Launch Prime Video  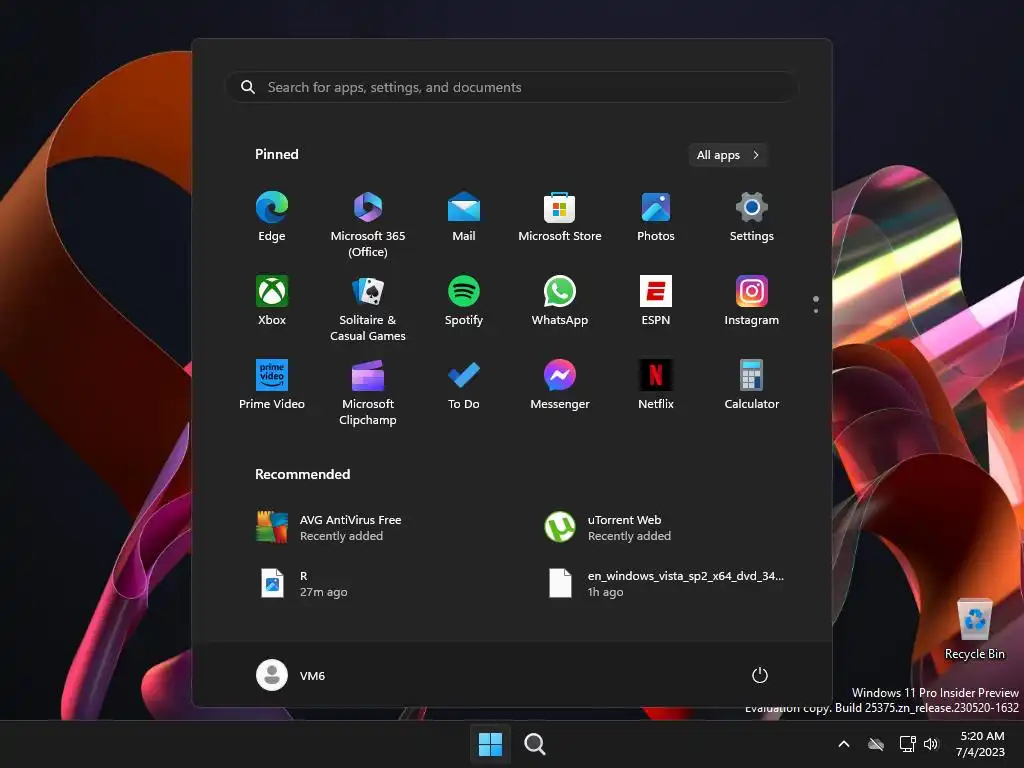(272, 385)
